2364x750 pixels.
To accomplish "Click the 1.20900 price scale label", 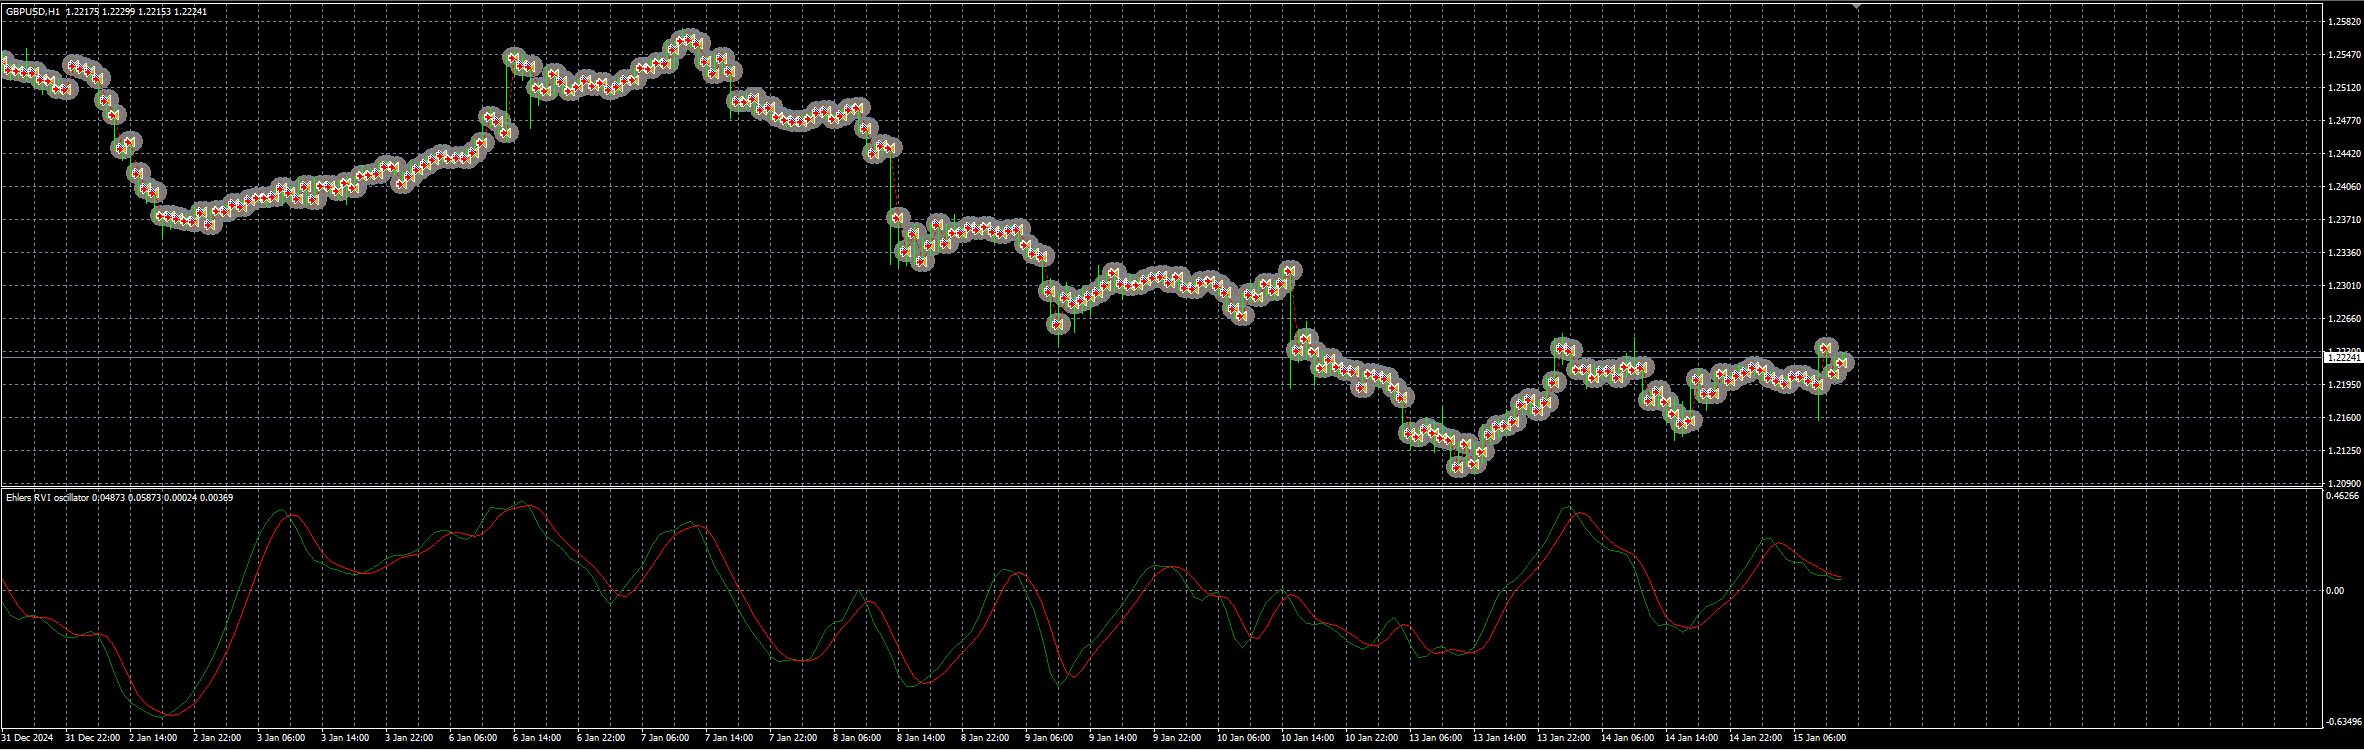I will tap(2344, 484).
